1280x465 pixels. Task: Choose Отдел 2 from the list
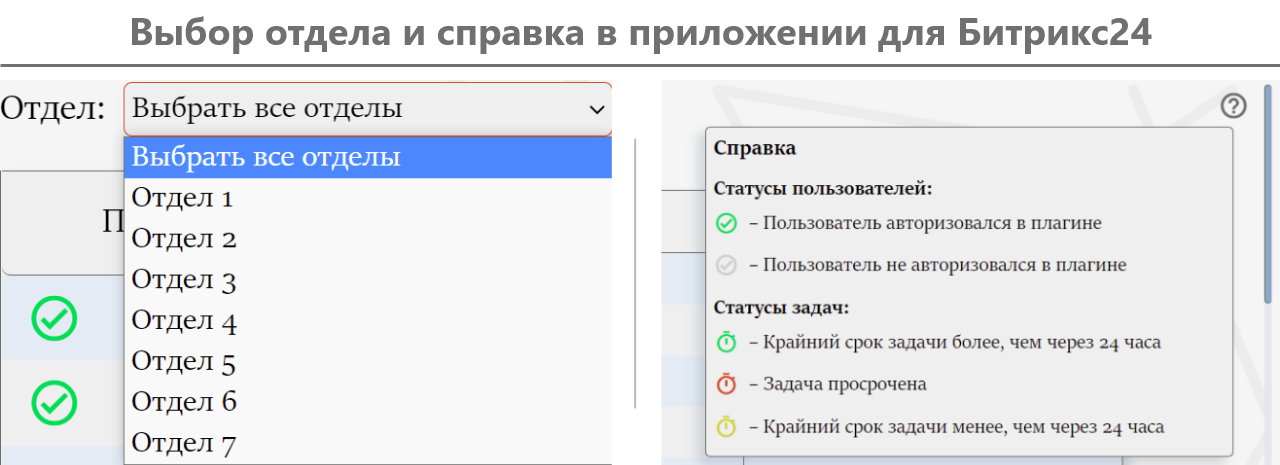[x=368, y=239]
